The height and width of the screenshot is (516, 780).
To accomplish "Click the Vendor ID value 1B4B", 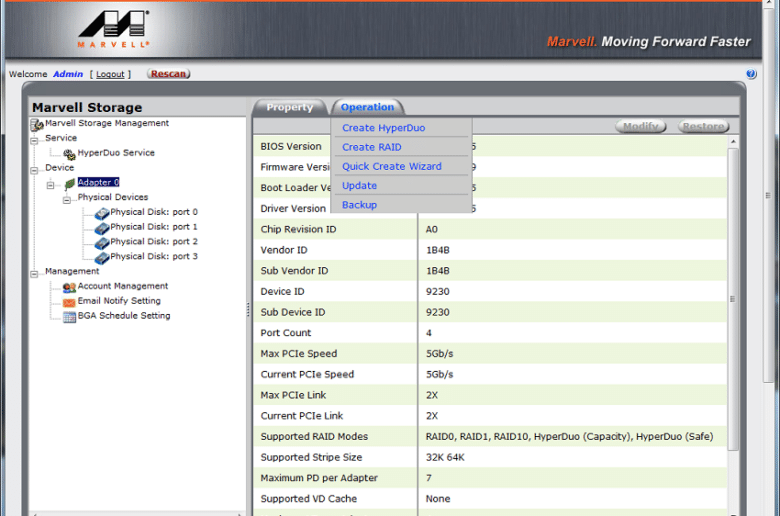I will 438,250.
